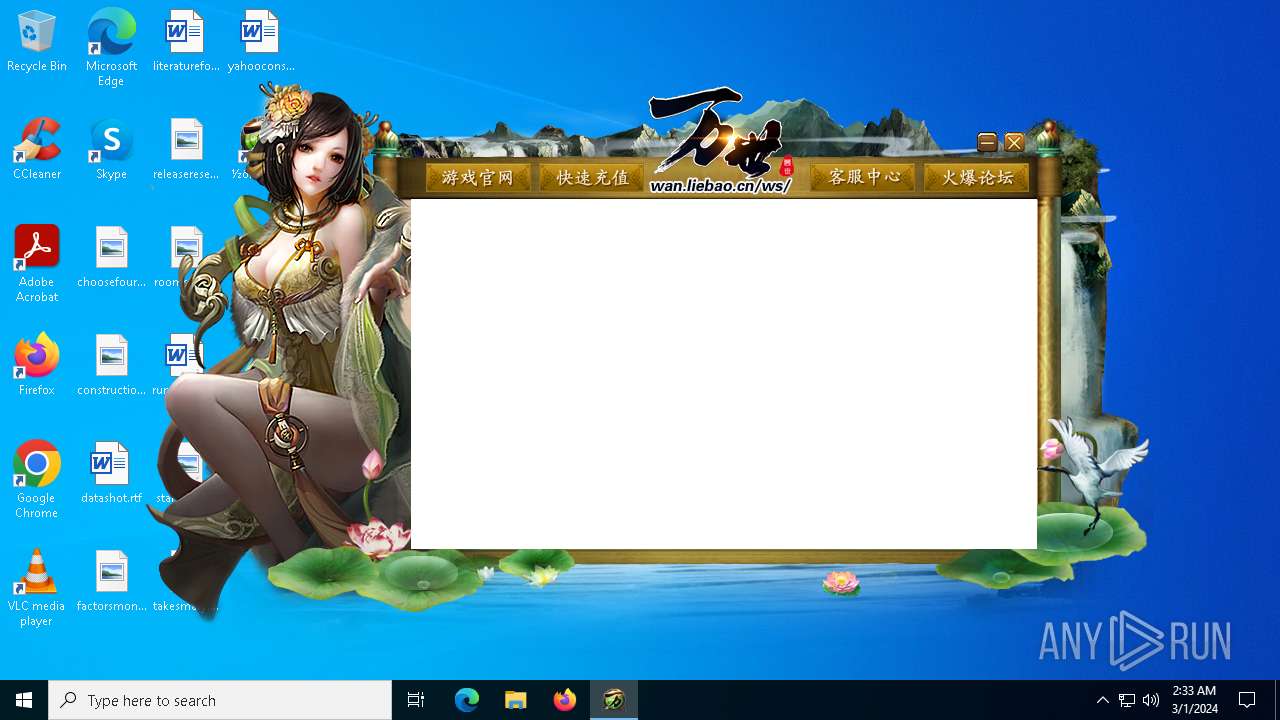Open the 快速充值 quick recharge button
Image resolution: width=1280 pixels, height=720 pixels.
click(592, 178)
